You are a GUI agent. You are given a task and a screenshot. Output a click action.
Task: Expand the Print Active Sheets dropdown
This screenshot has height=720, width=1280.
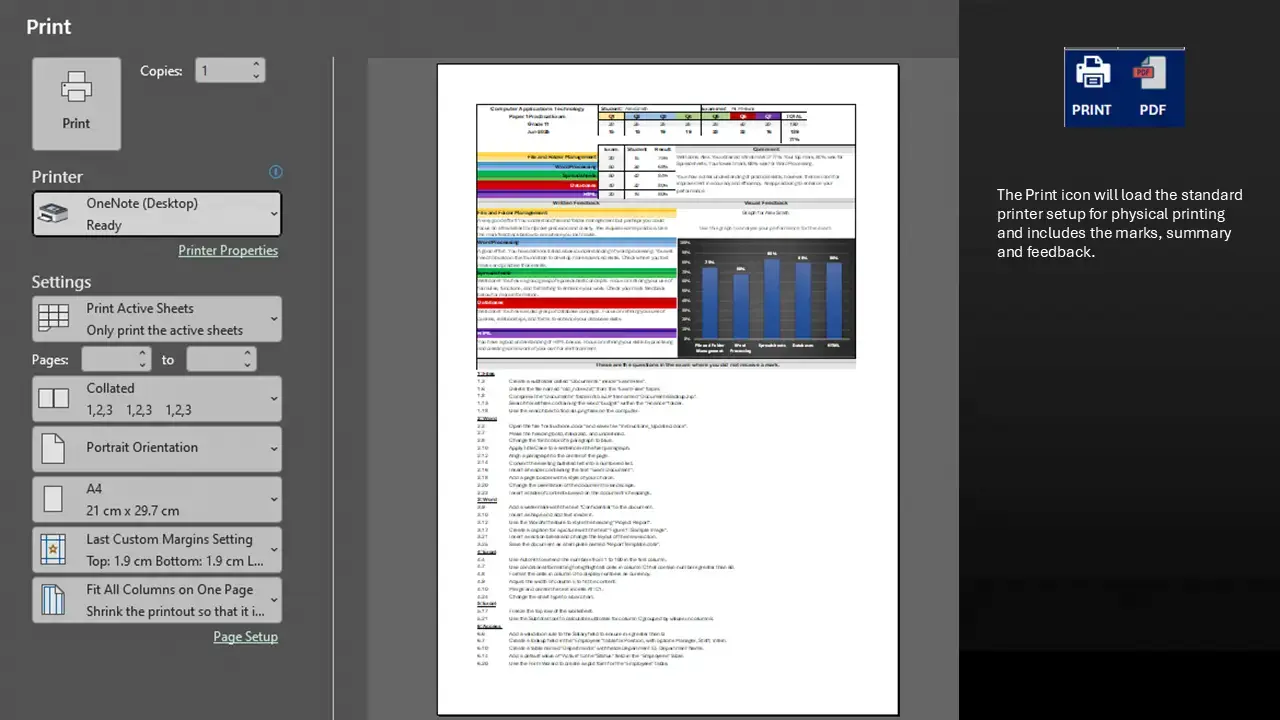[157, 319]
